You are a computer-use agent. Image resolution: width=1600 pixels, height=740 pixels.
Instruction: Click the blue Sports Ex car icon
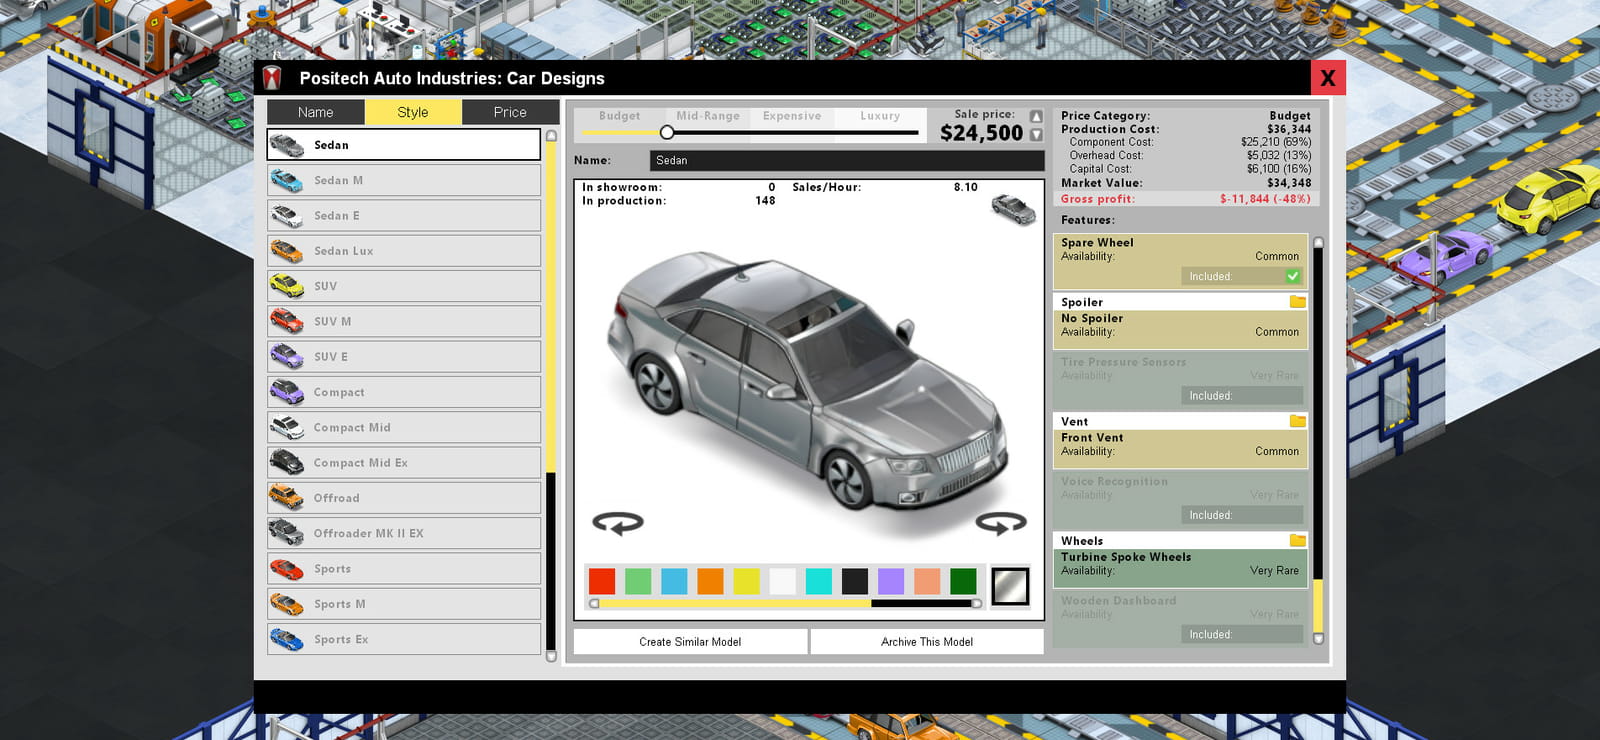tap(287, 639)
